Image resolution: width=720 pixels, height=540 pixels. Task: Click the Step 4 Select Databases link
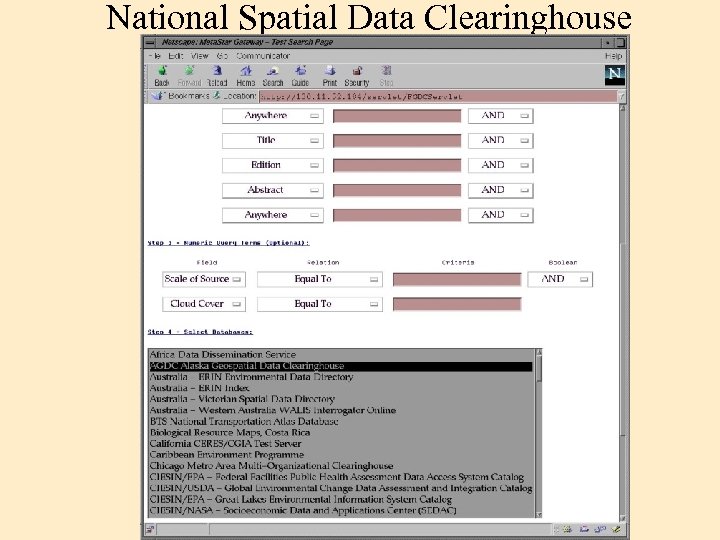200,332
